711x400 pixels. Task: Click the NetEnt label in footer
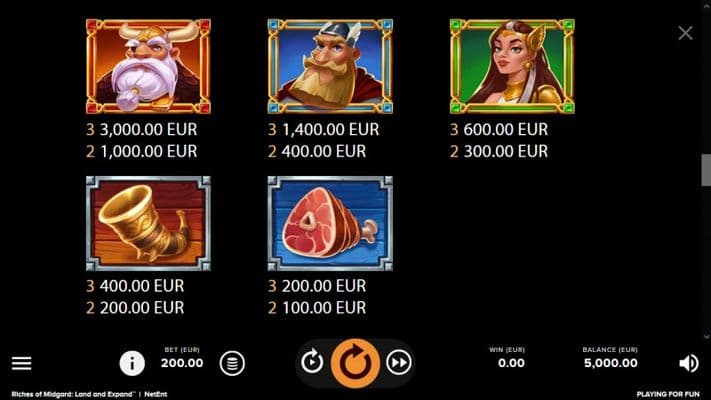point(156,394)
